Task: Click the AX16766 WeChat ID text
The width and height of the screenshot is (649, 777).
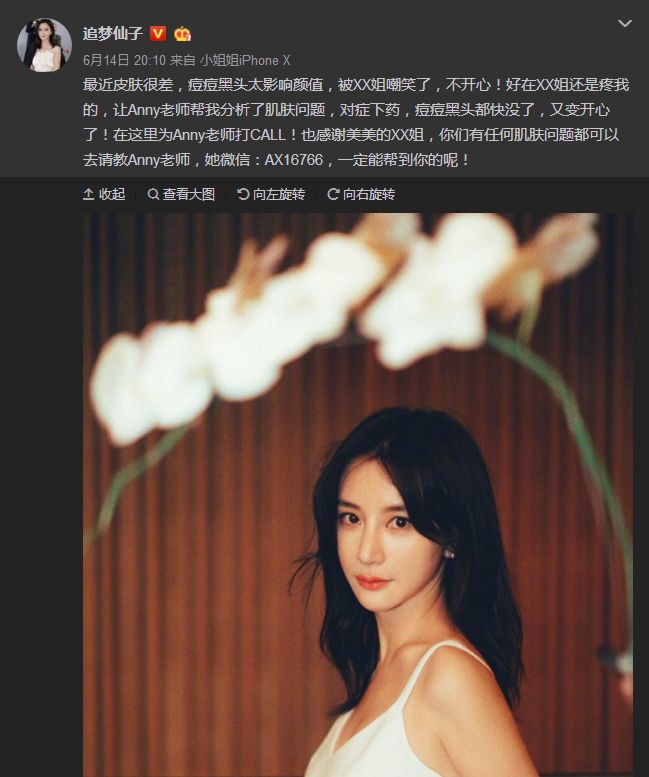Action: coord(294,160)
